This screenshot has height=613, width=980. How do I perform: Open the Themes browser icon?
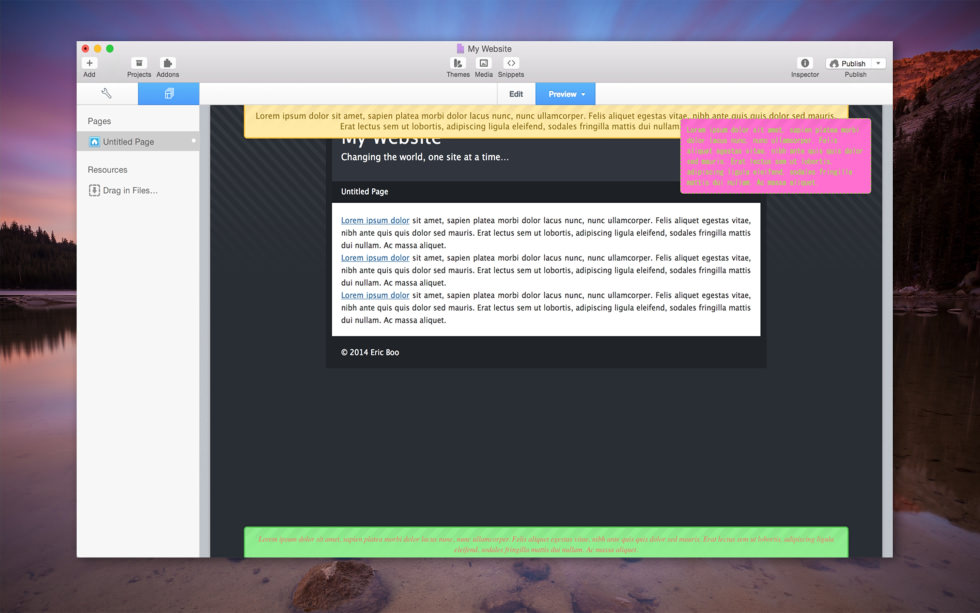click(458, 63)
